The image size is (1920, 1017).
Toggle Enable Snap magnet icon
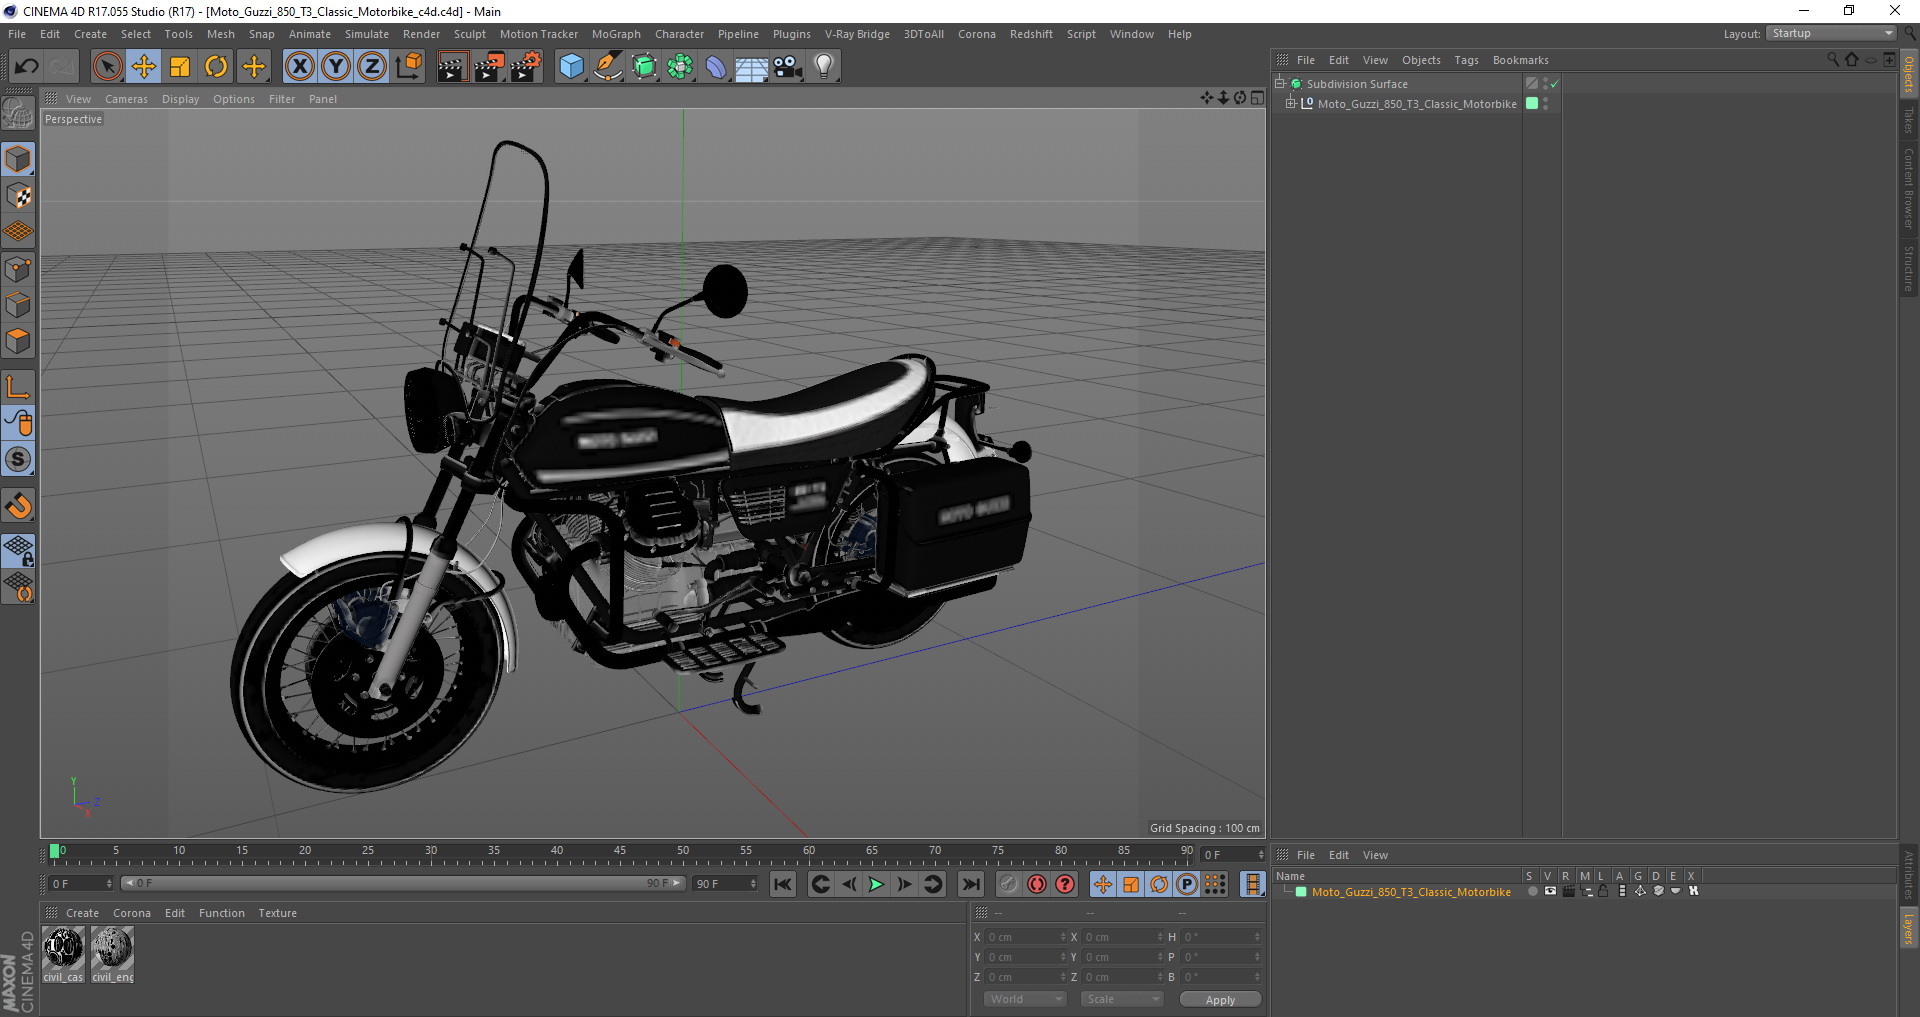pyautogui.click(x=18, y=506)
